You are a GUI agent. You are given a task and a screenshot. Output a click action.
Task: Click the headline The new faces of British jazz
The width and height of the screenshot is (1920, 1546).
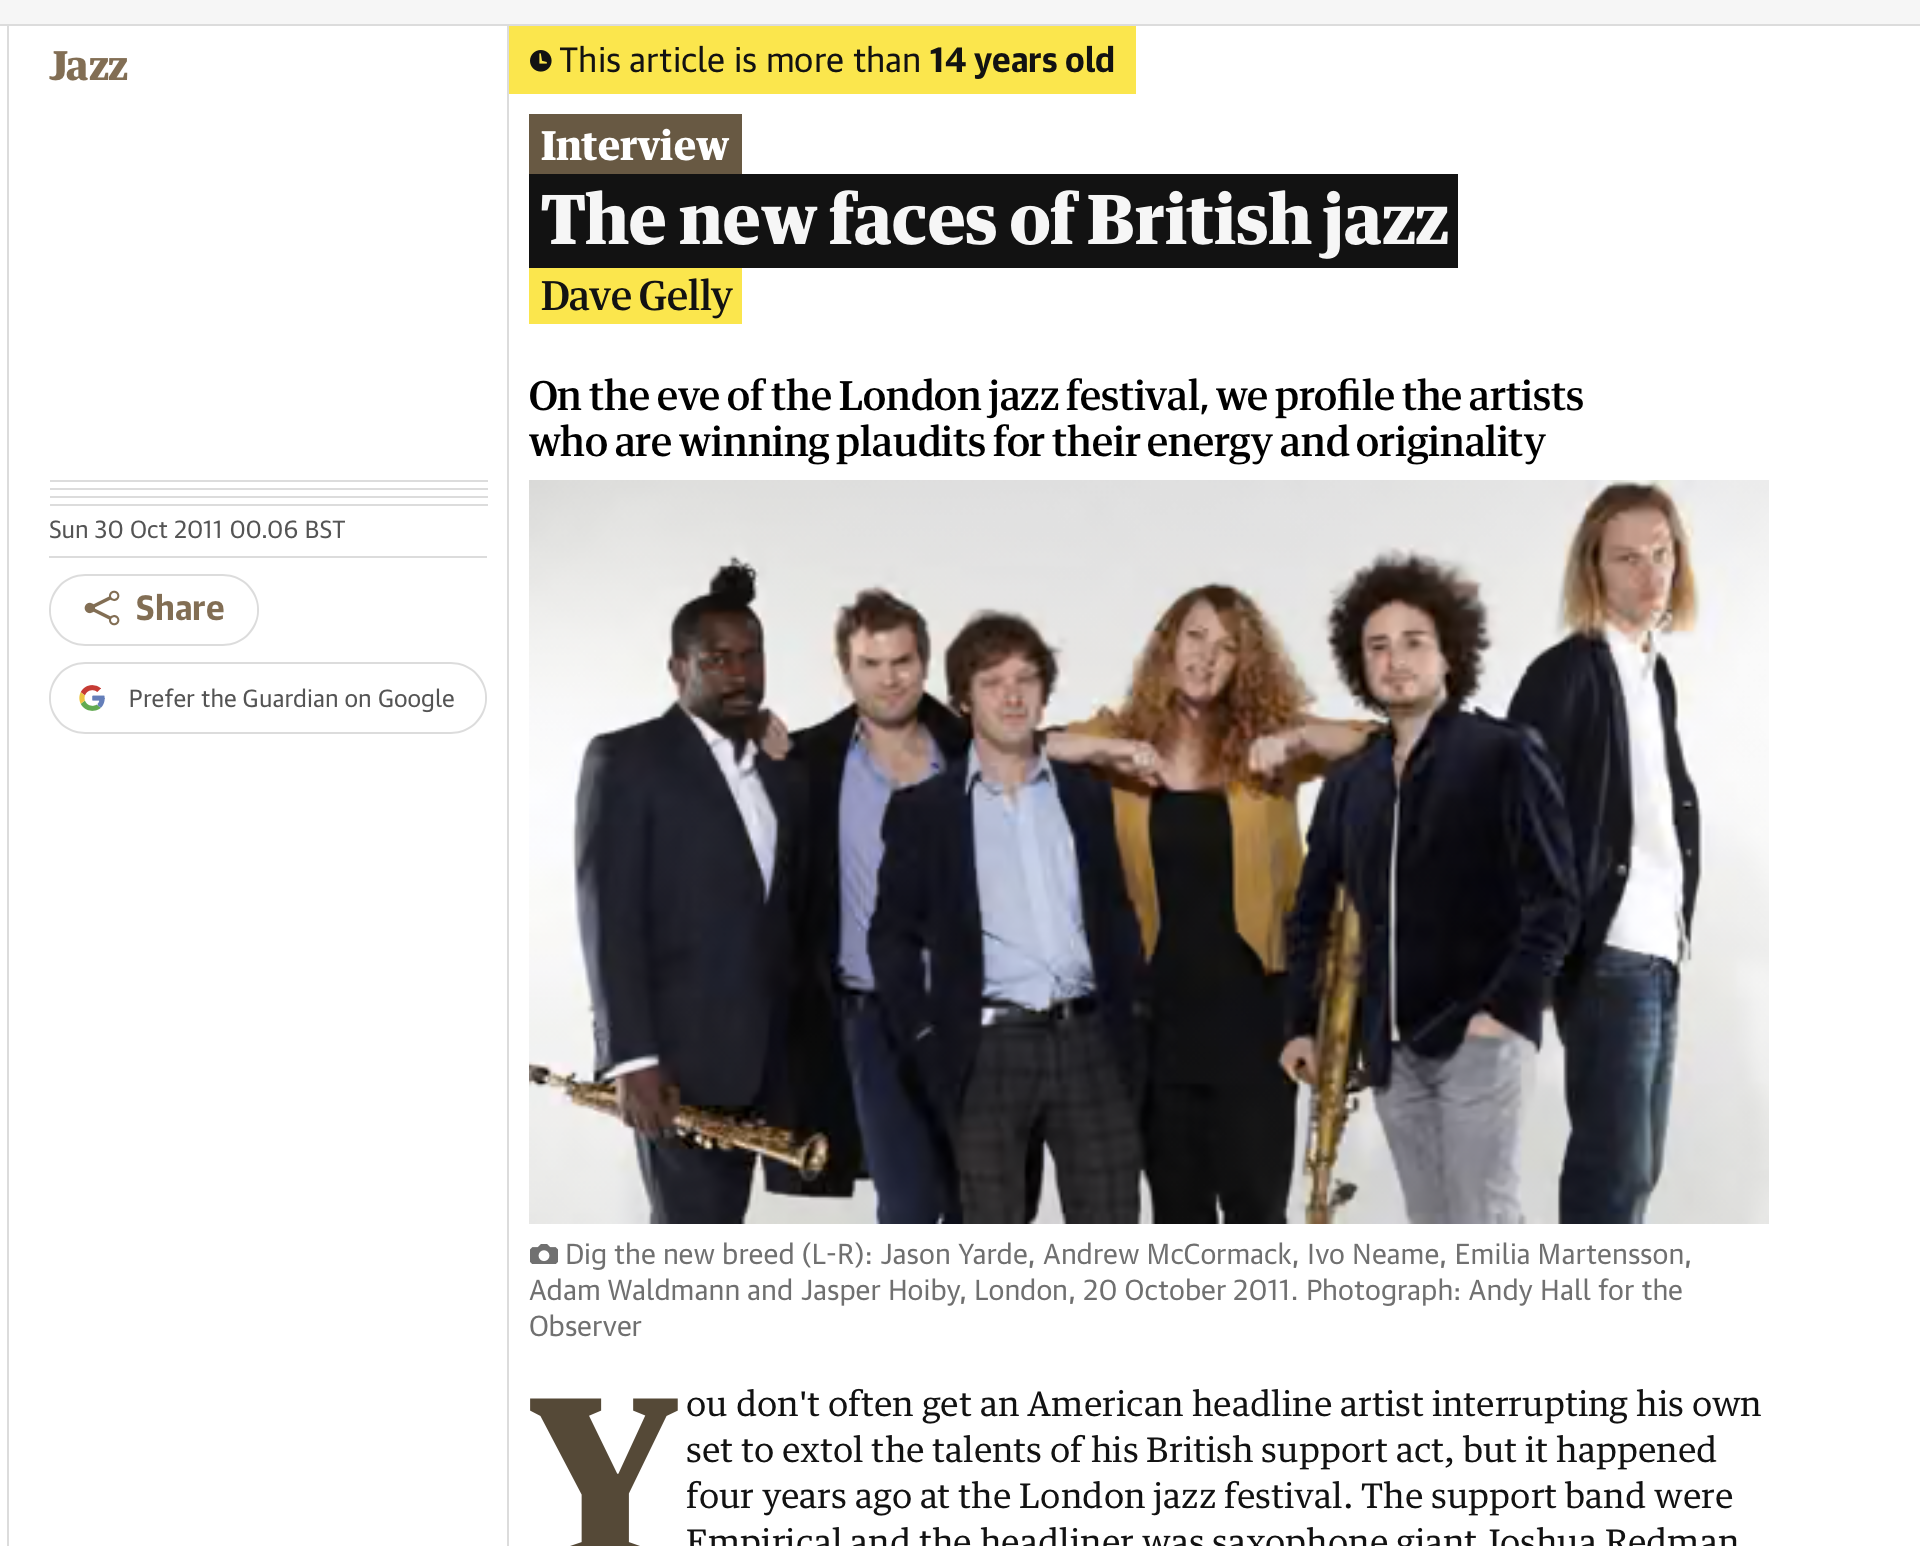click(x=993, y=221)
